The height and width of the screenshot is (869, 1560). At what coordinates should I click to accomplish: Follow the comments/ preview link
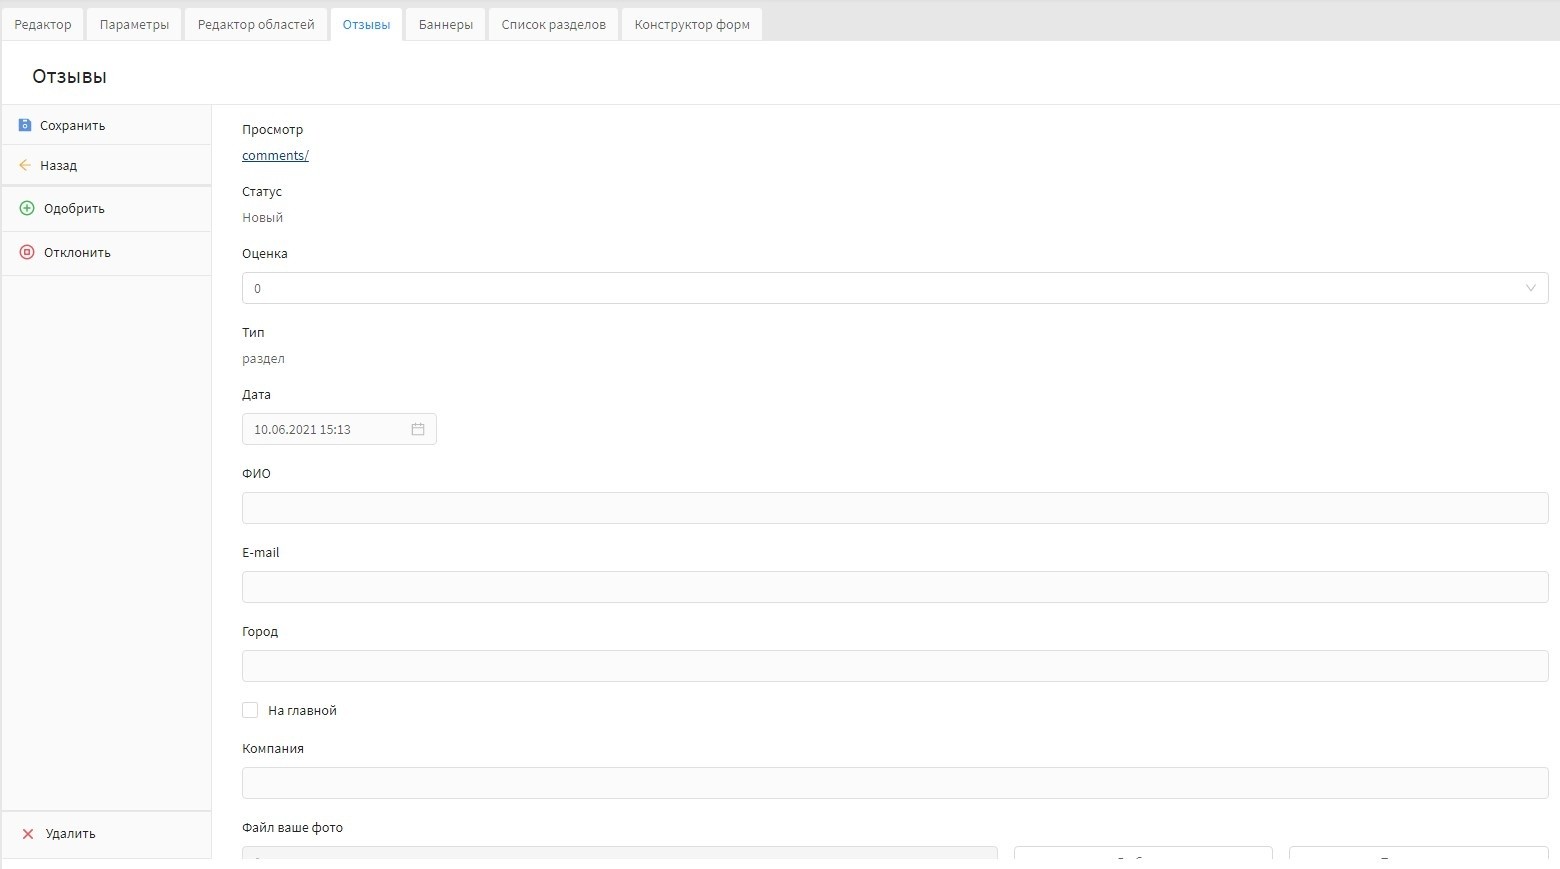tap(275, 155)
